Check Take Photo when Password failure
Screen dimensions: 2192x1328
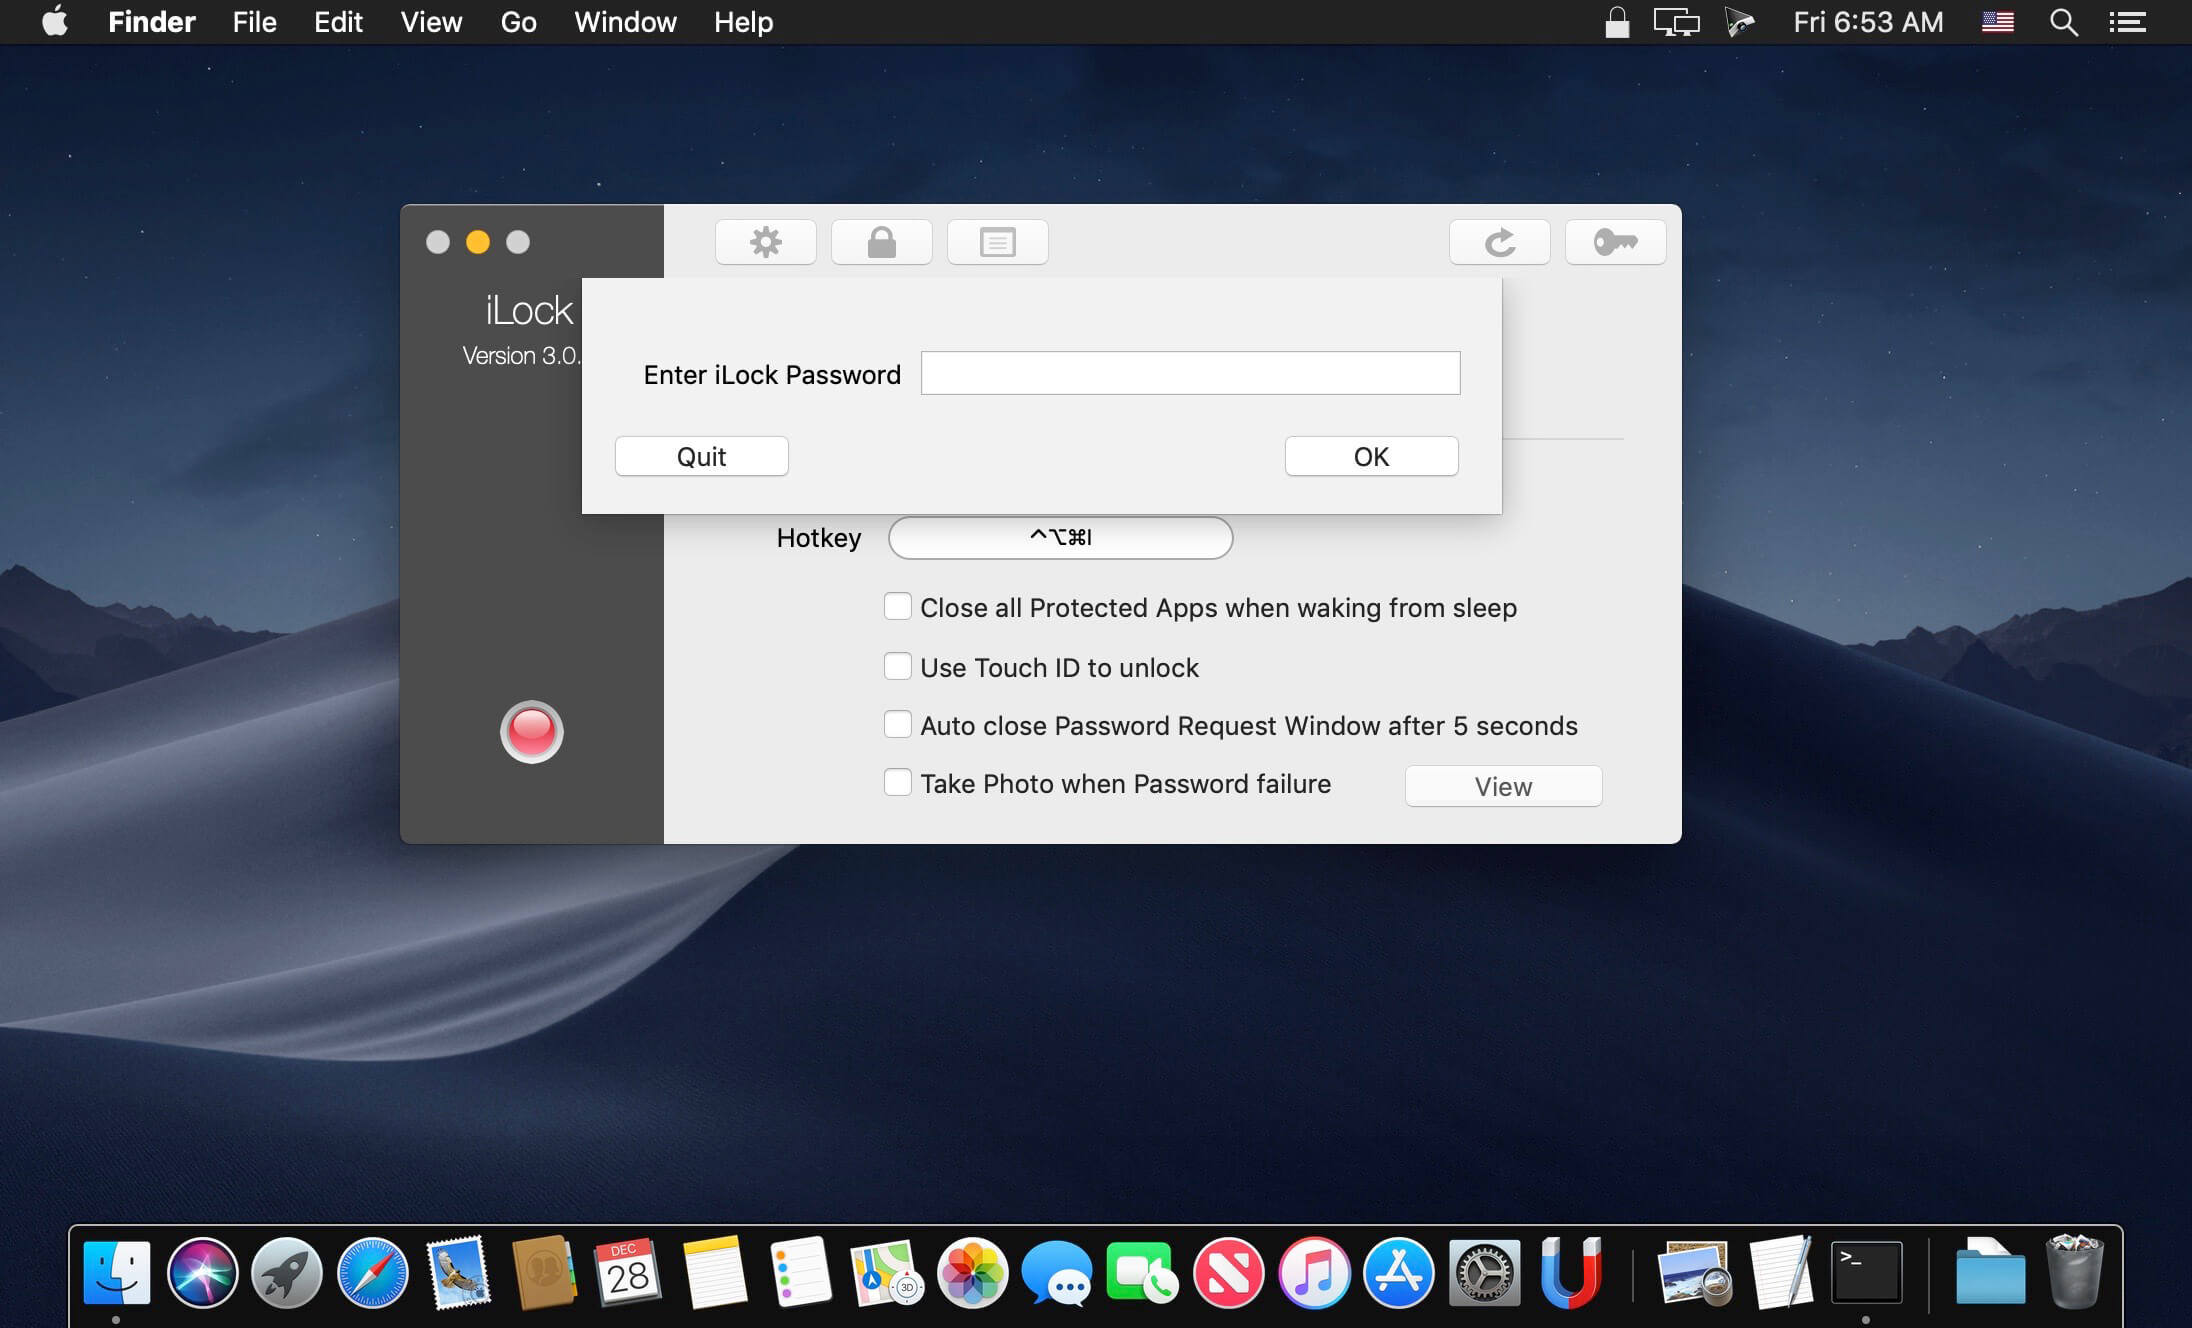897,783
